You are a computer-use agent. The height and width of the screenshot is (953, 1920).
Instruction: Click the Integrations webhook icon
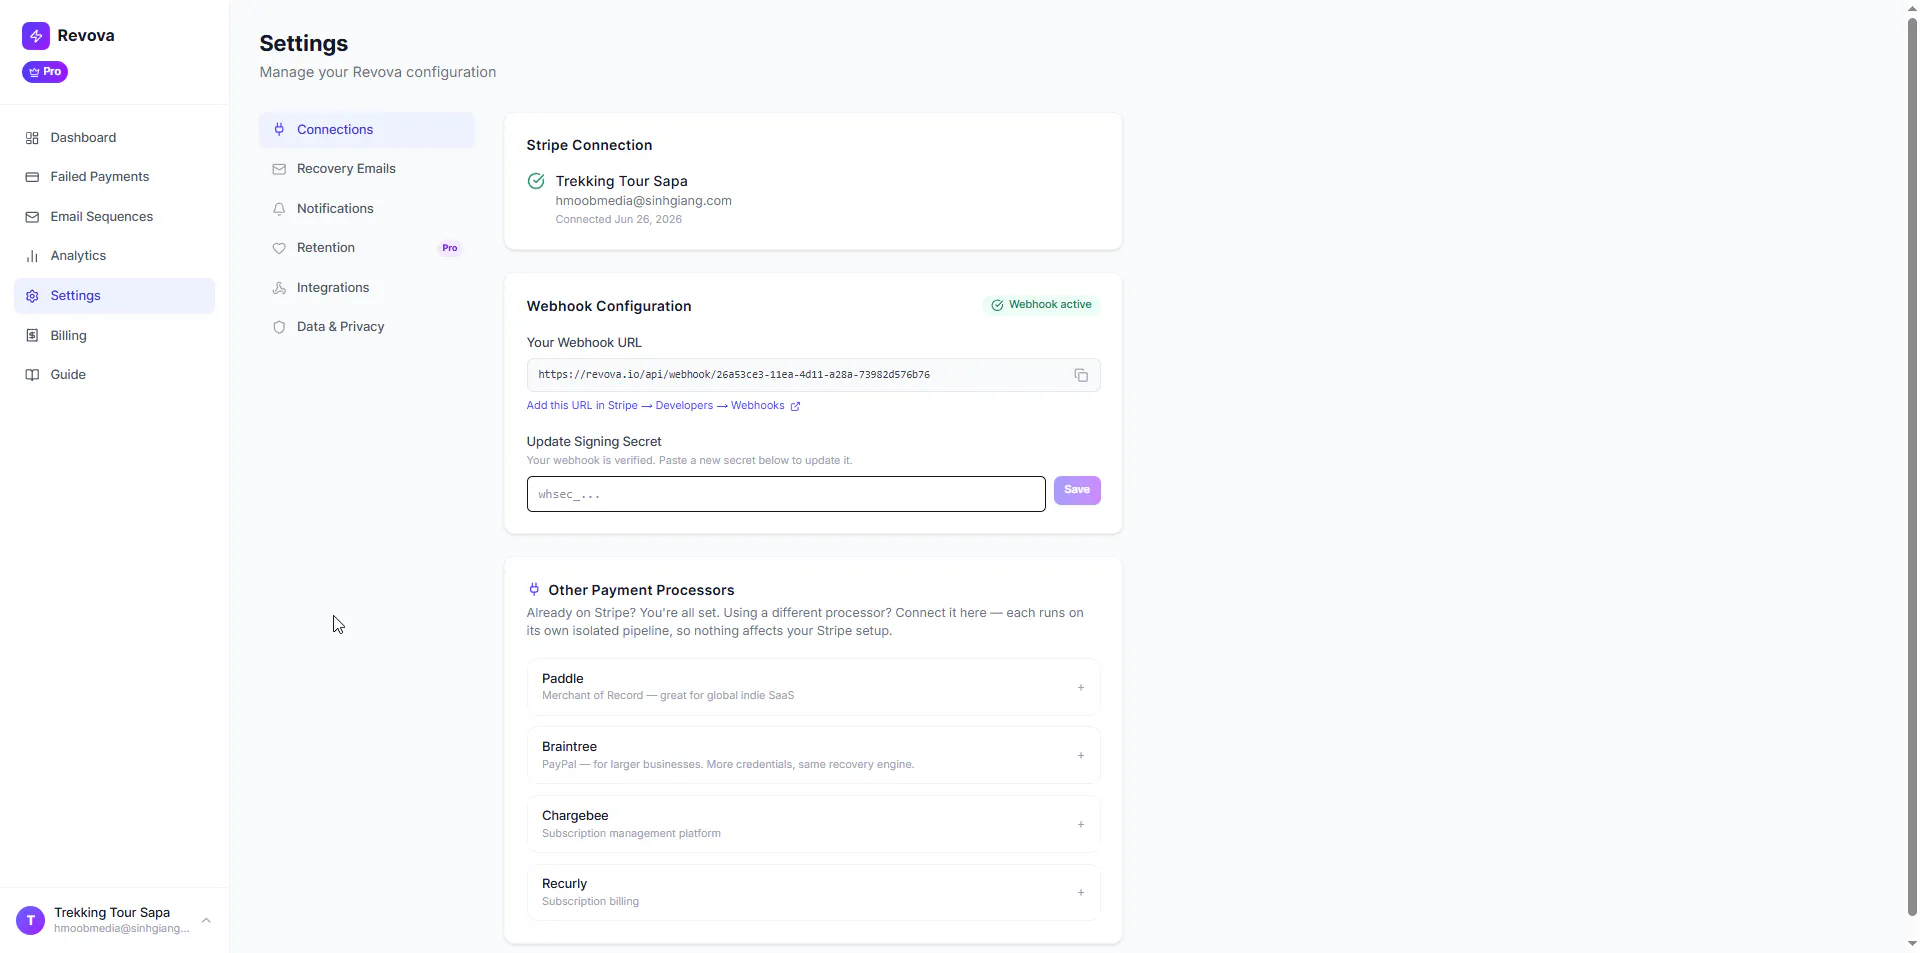(x=279, y=288)
